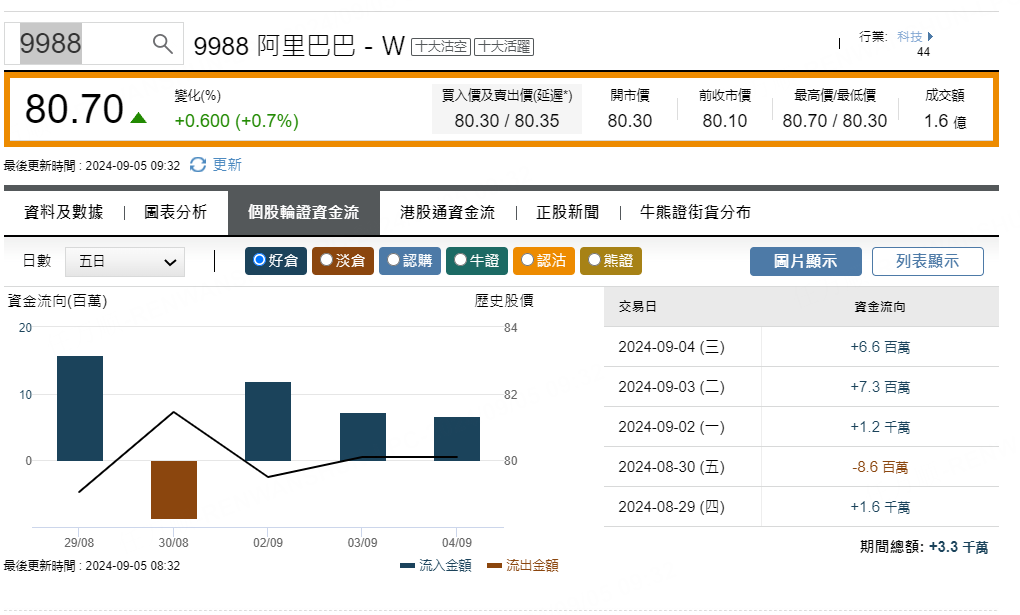The width and height of the screenshot is (1020, 615).
Task: Select the 好倉 radio option
Action: tap(276, 261)
